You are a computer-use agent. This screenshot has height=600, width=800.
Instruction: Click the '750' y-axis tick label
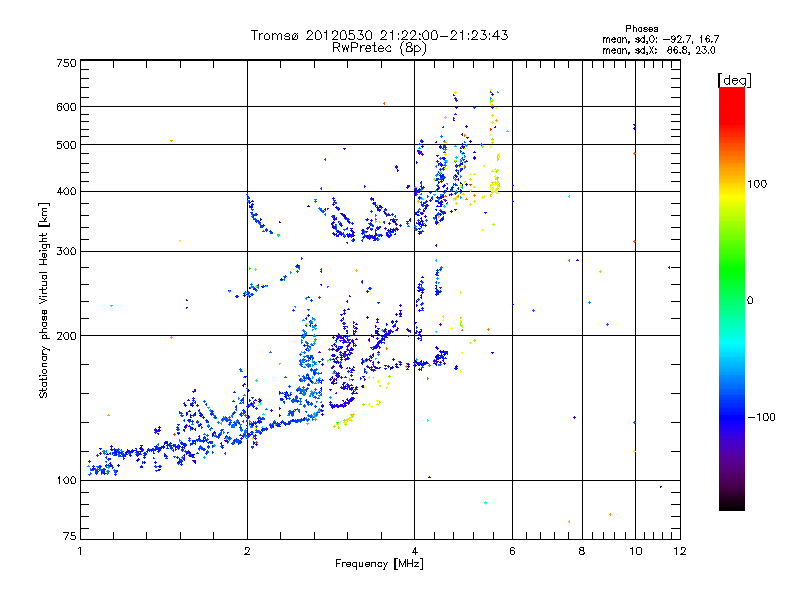pyautogui.click(x=67, y=63)
